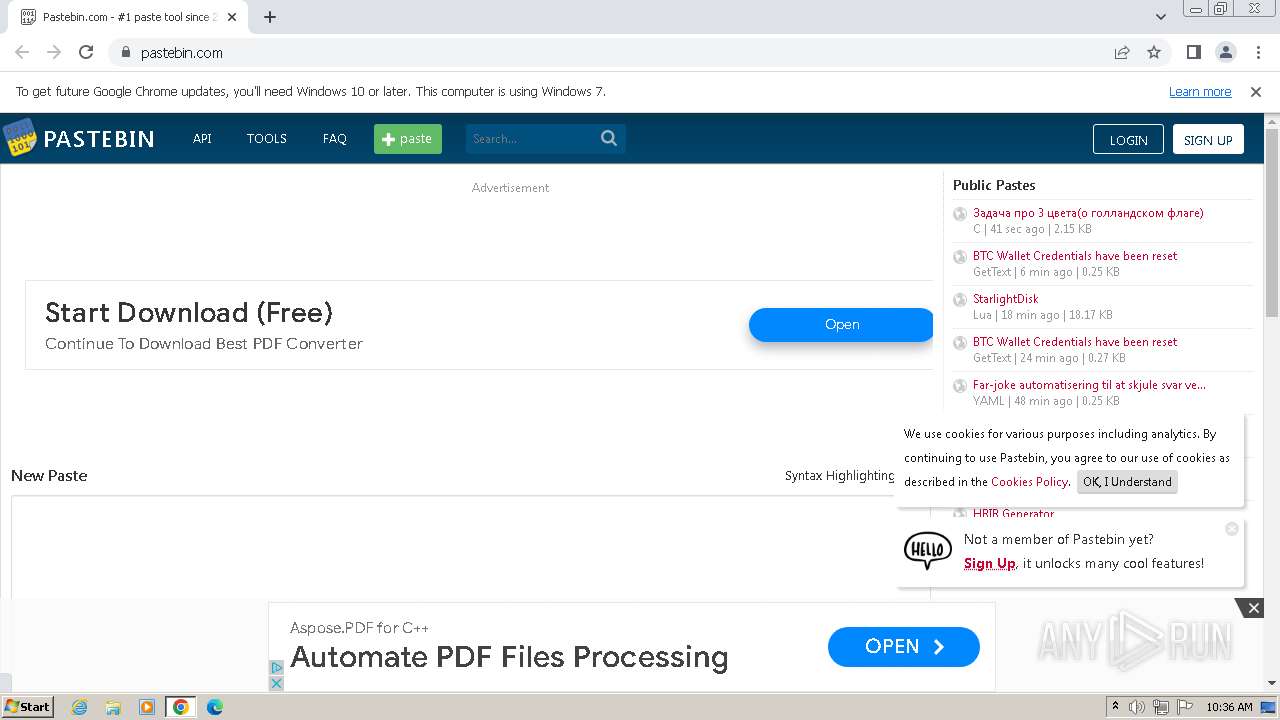Click Syntax Highlighting label
Screen dimensions: 1280x720
pos(840,476)
